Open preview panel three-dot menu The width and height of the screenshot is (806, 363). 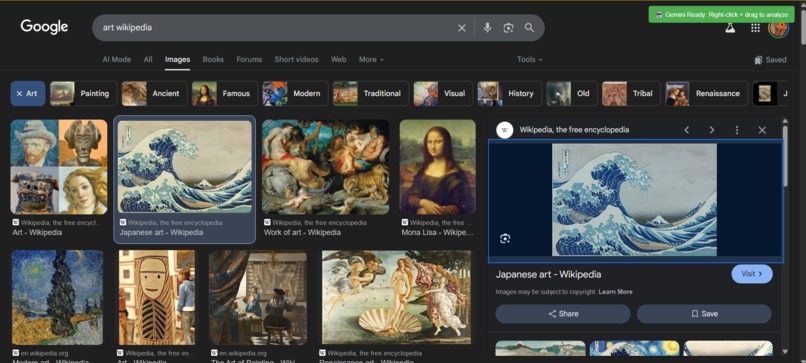[x=737, y=130]
